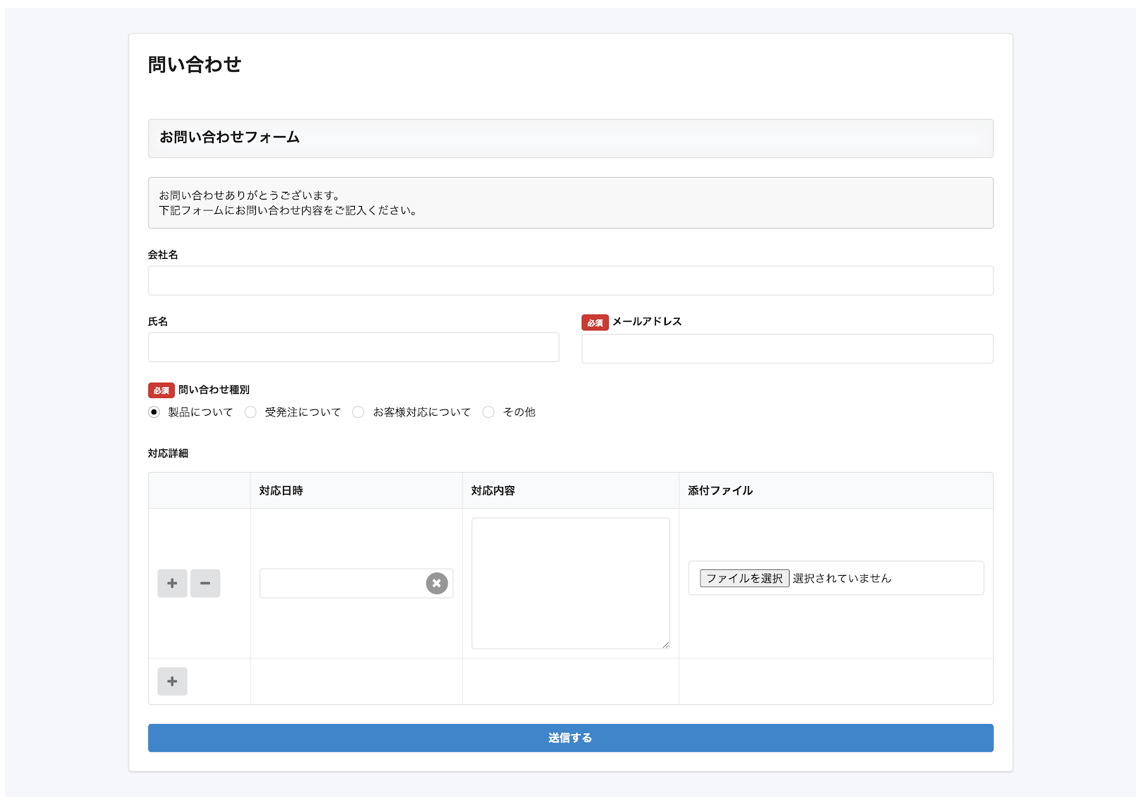The height and width of the screenshot is (804, 1142).
Task: Open the 対応日時 date input field
Action: 342,583
